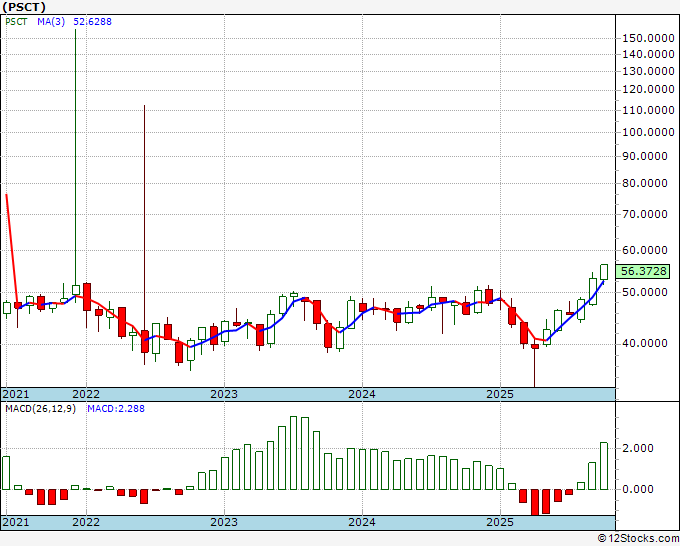The image size is (680, 546).
Task: Click the highlighted current price 56.3728
Action: coord(643,271)
